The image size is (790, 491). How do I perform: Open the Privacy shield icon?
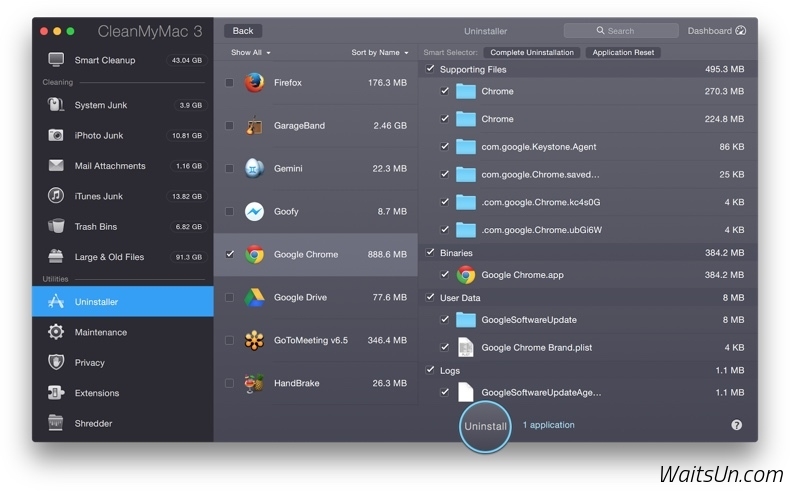point(56,362)
